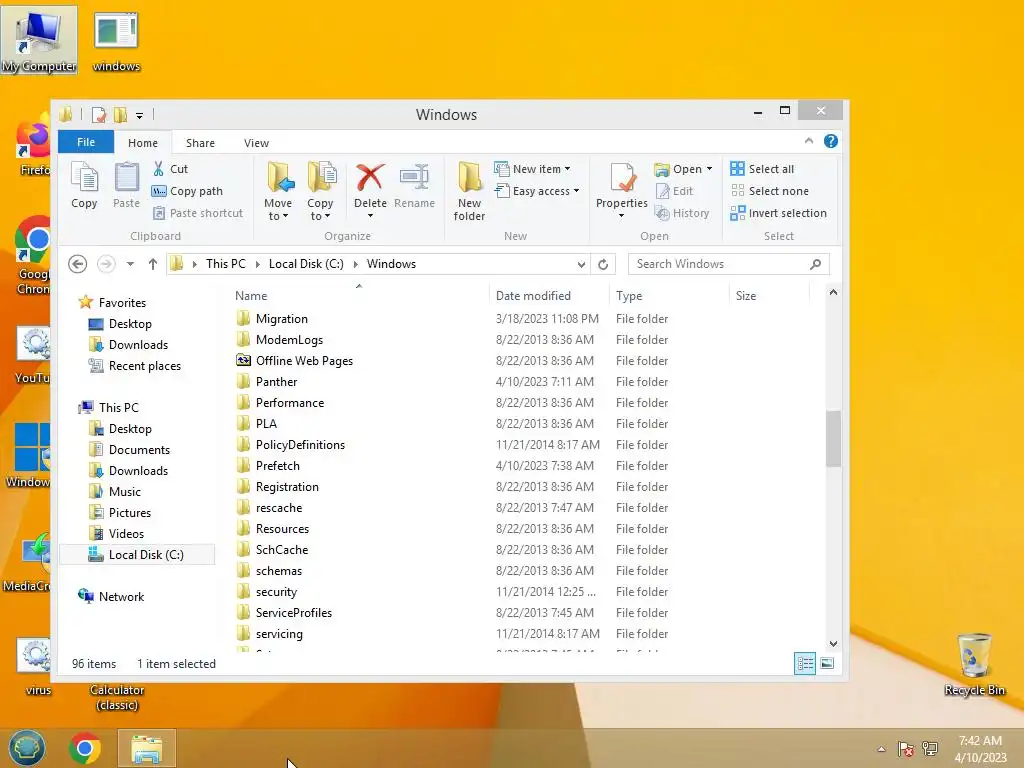Select the PolicyDefinitions folder
The width and height of the screenshot is (1024, 768).
click(x=291, y=445)
